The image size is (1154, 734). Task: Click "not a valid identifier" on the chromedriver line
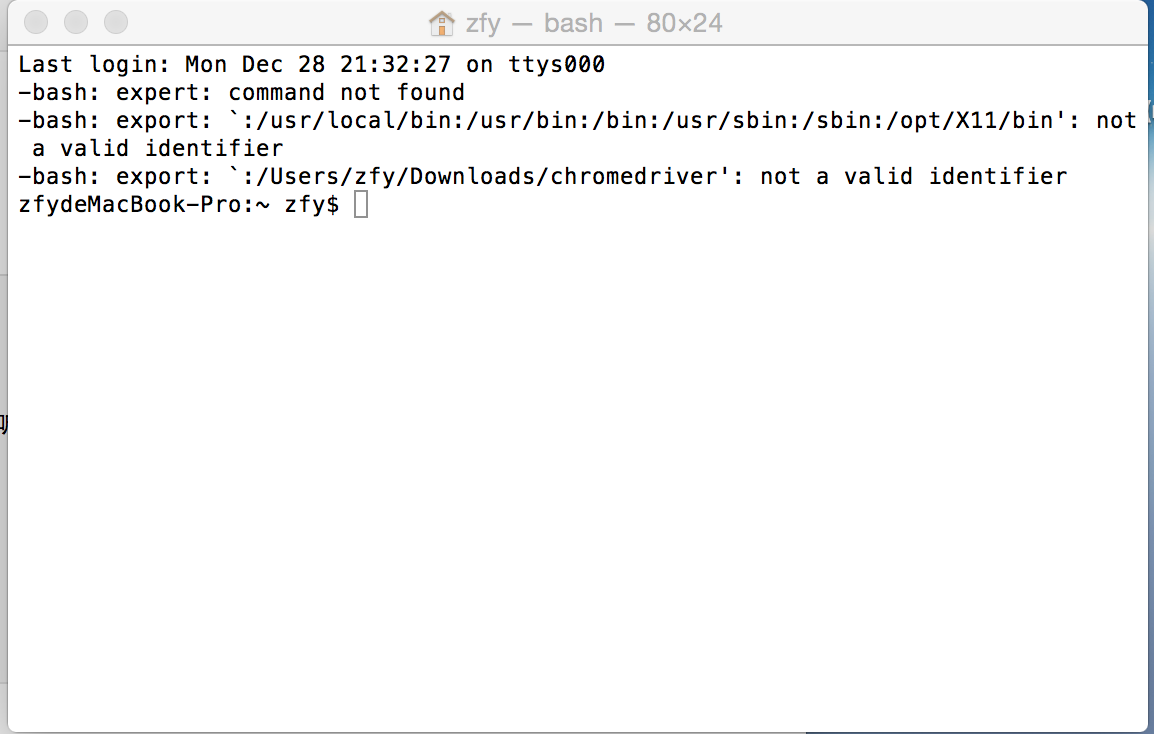click(x=913, y=177)
